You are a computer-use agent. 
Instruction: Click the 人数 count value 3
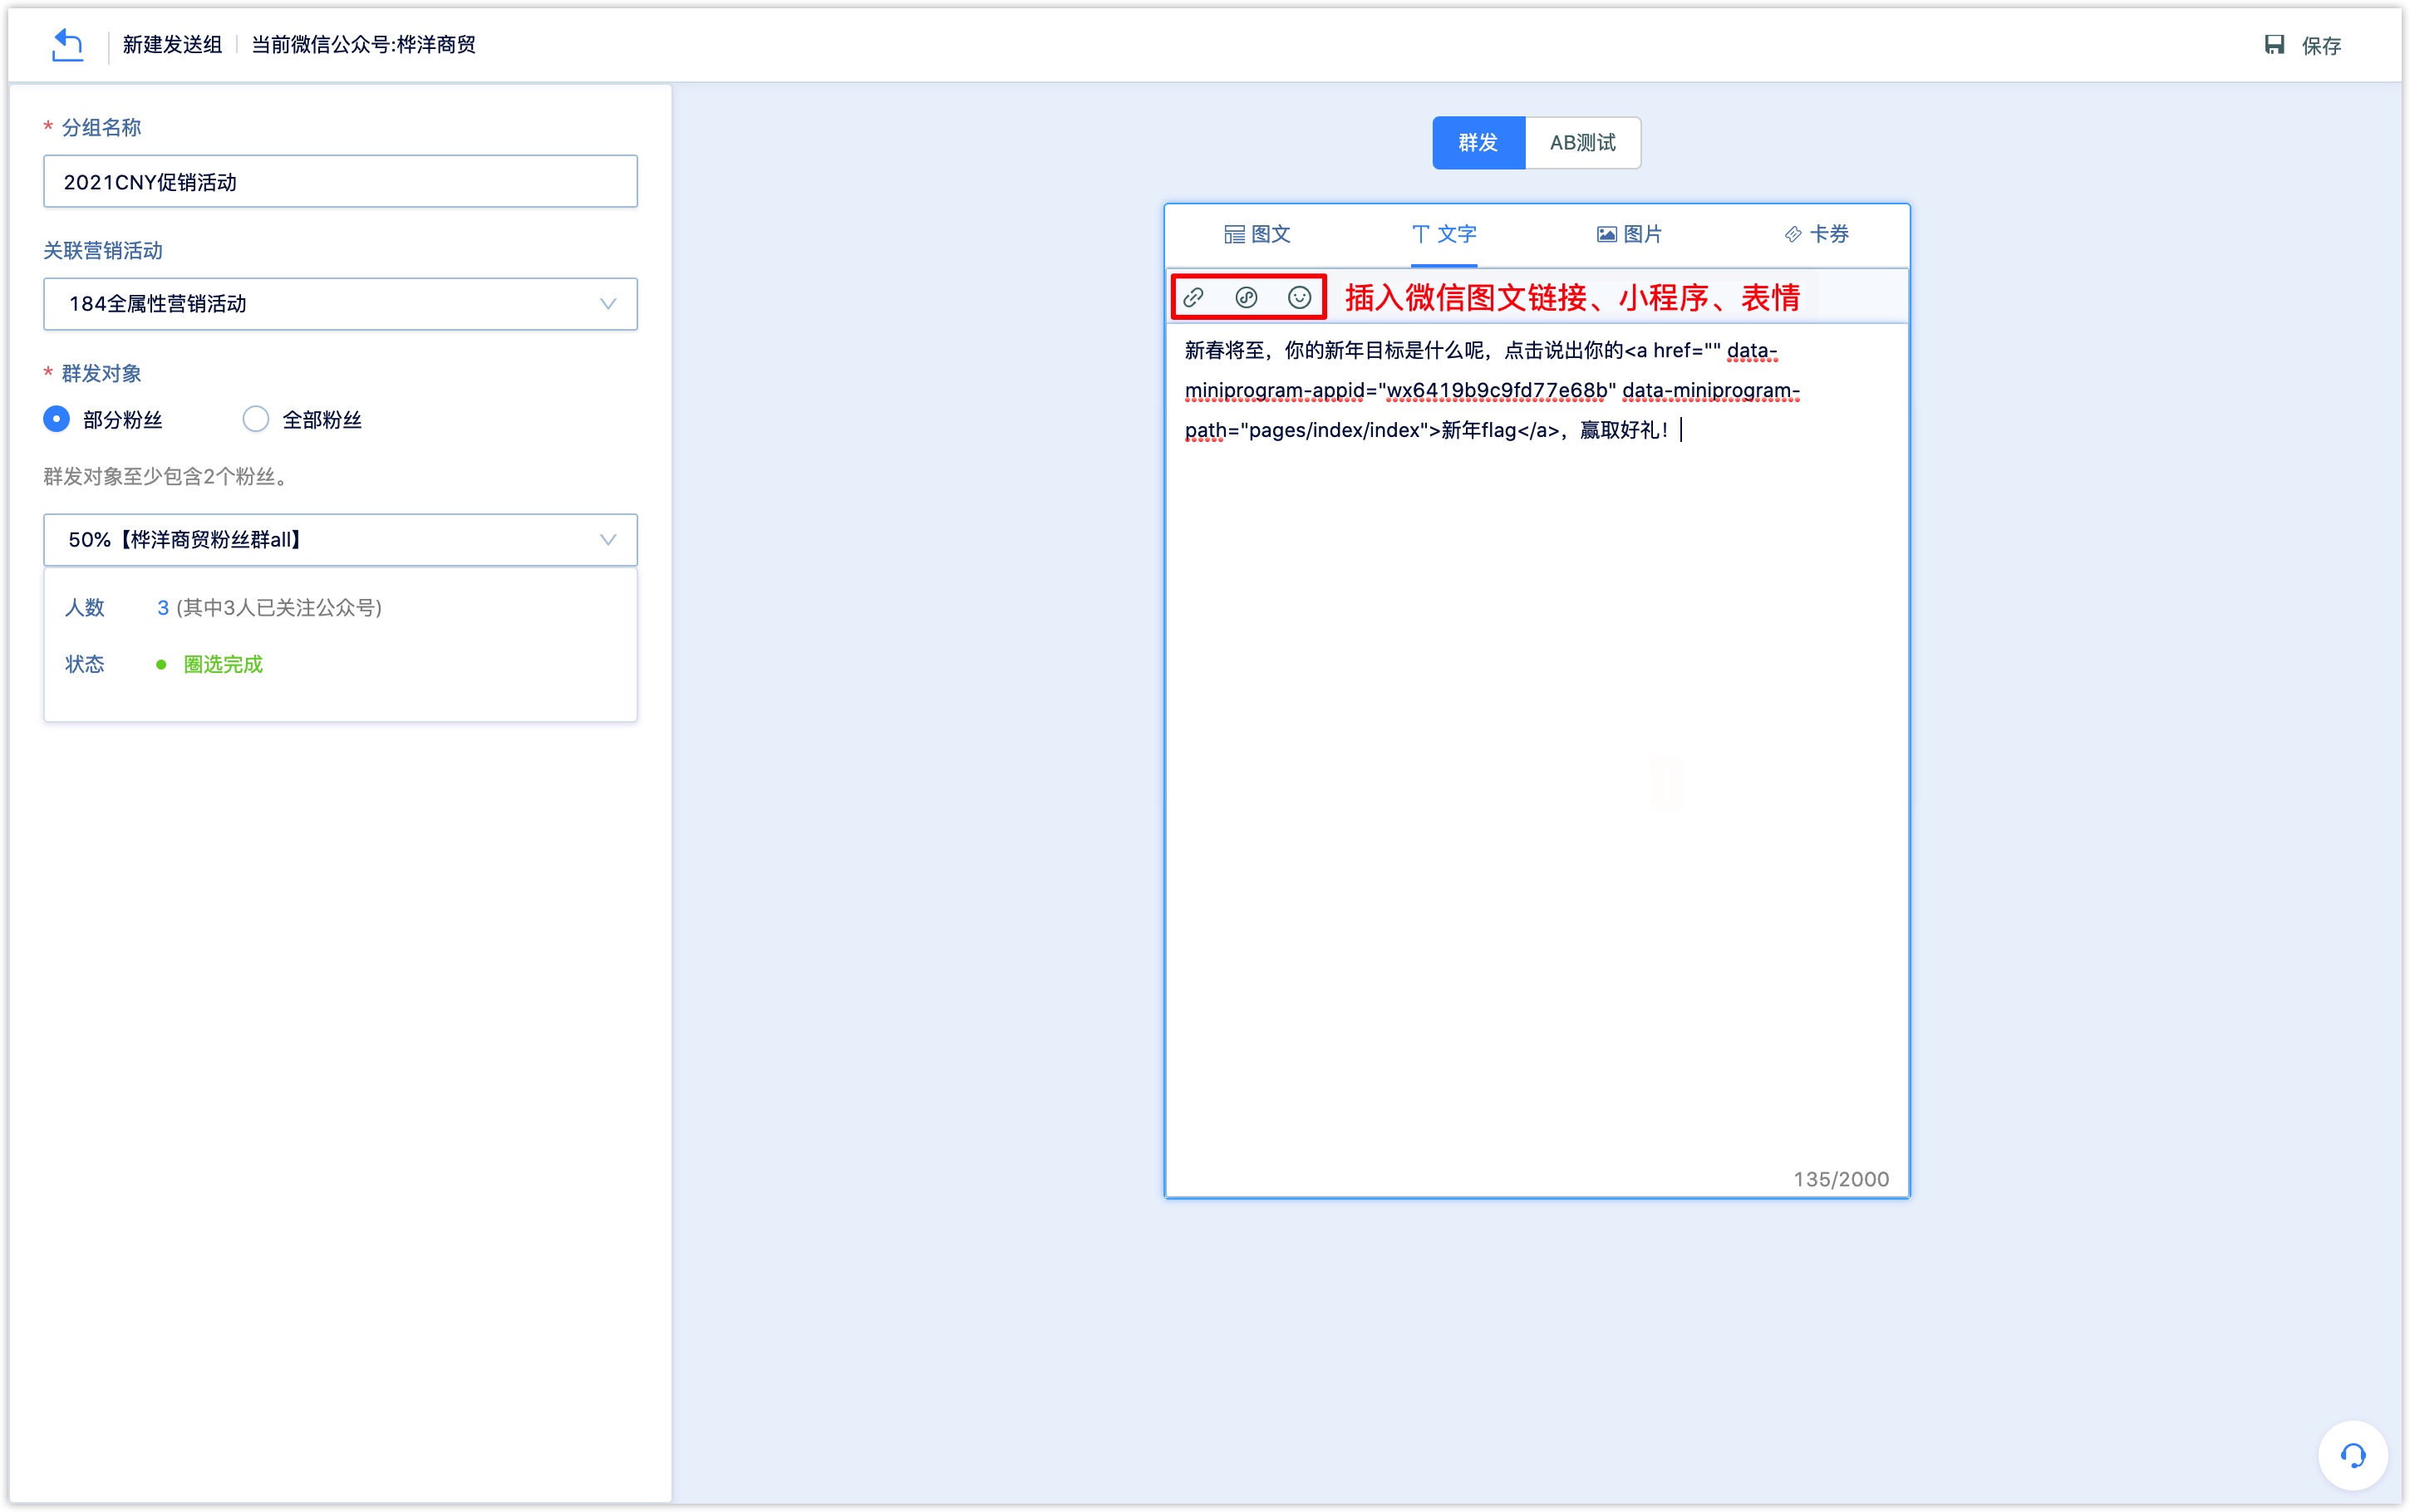[x=163, y=608]
